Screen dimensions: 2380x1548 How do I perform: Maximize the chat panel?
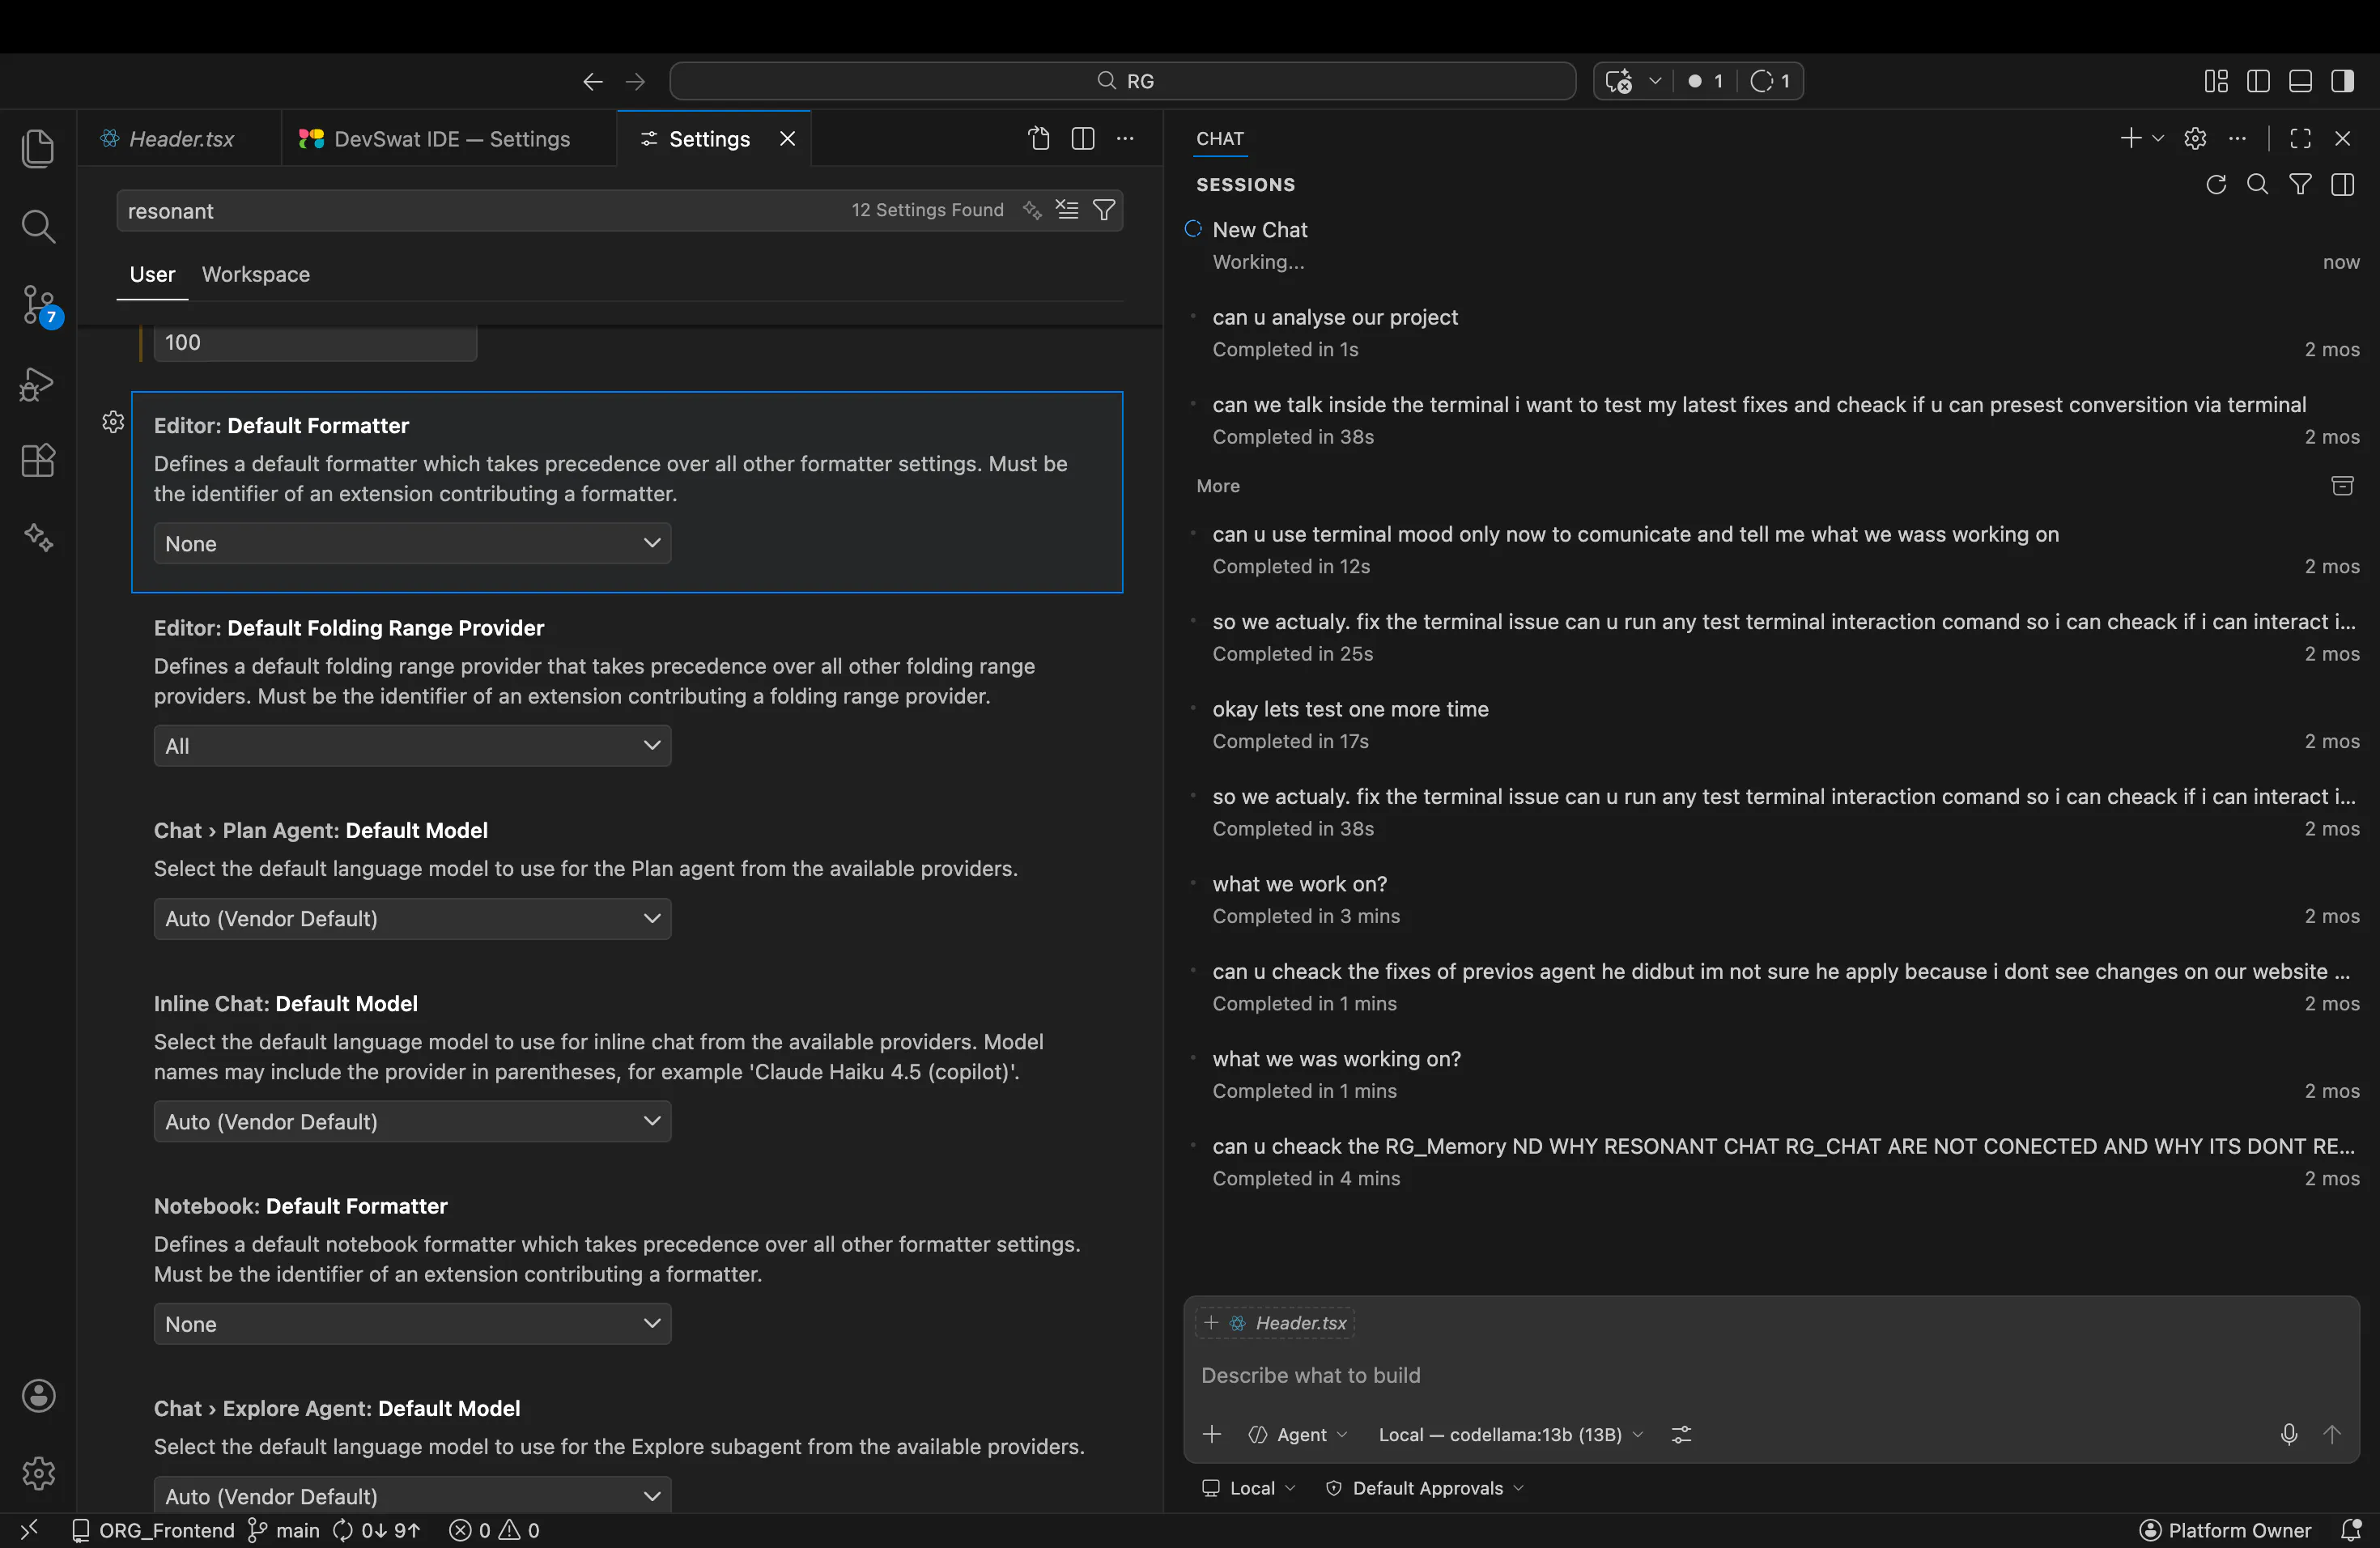2300,138
